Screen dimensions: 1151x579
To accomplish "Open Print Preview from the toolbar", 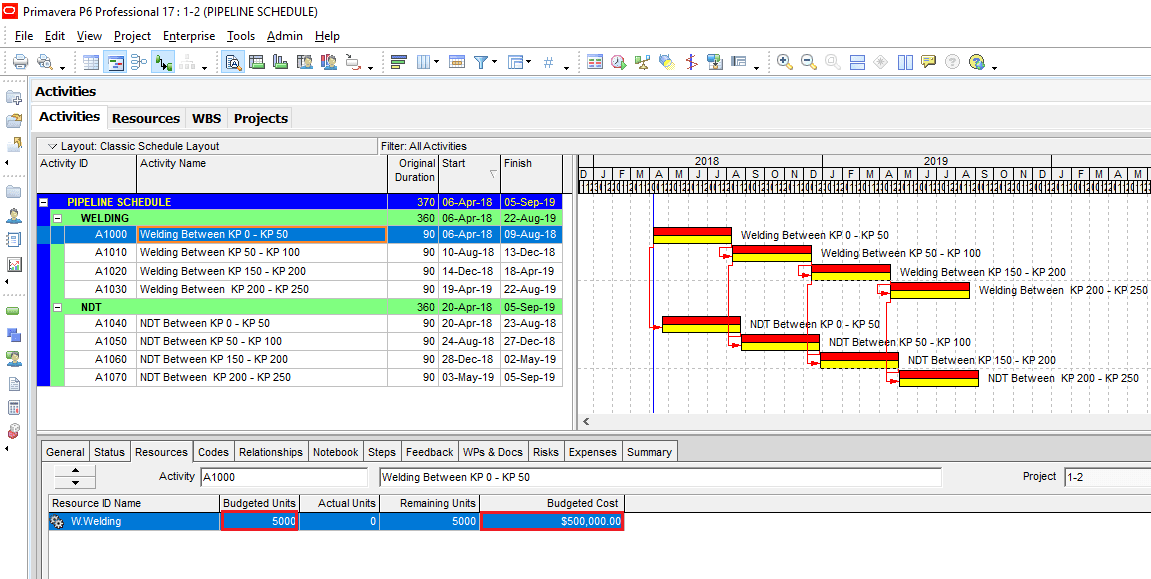I will pos(45,62).
